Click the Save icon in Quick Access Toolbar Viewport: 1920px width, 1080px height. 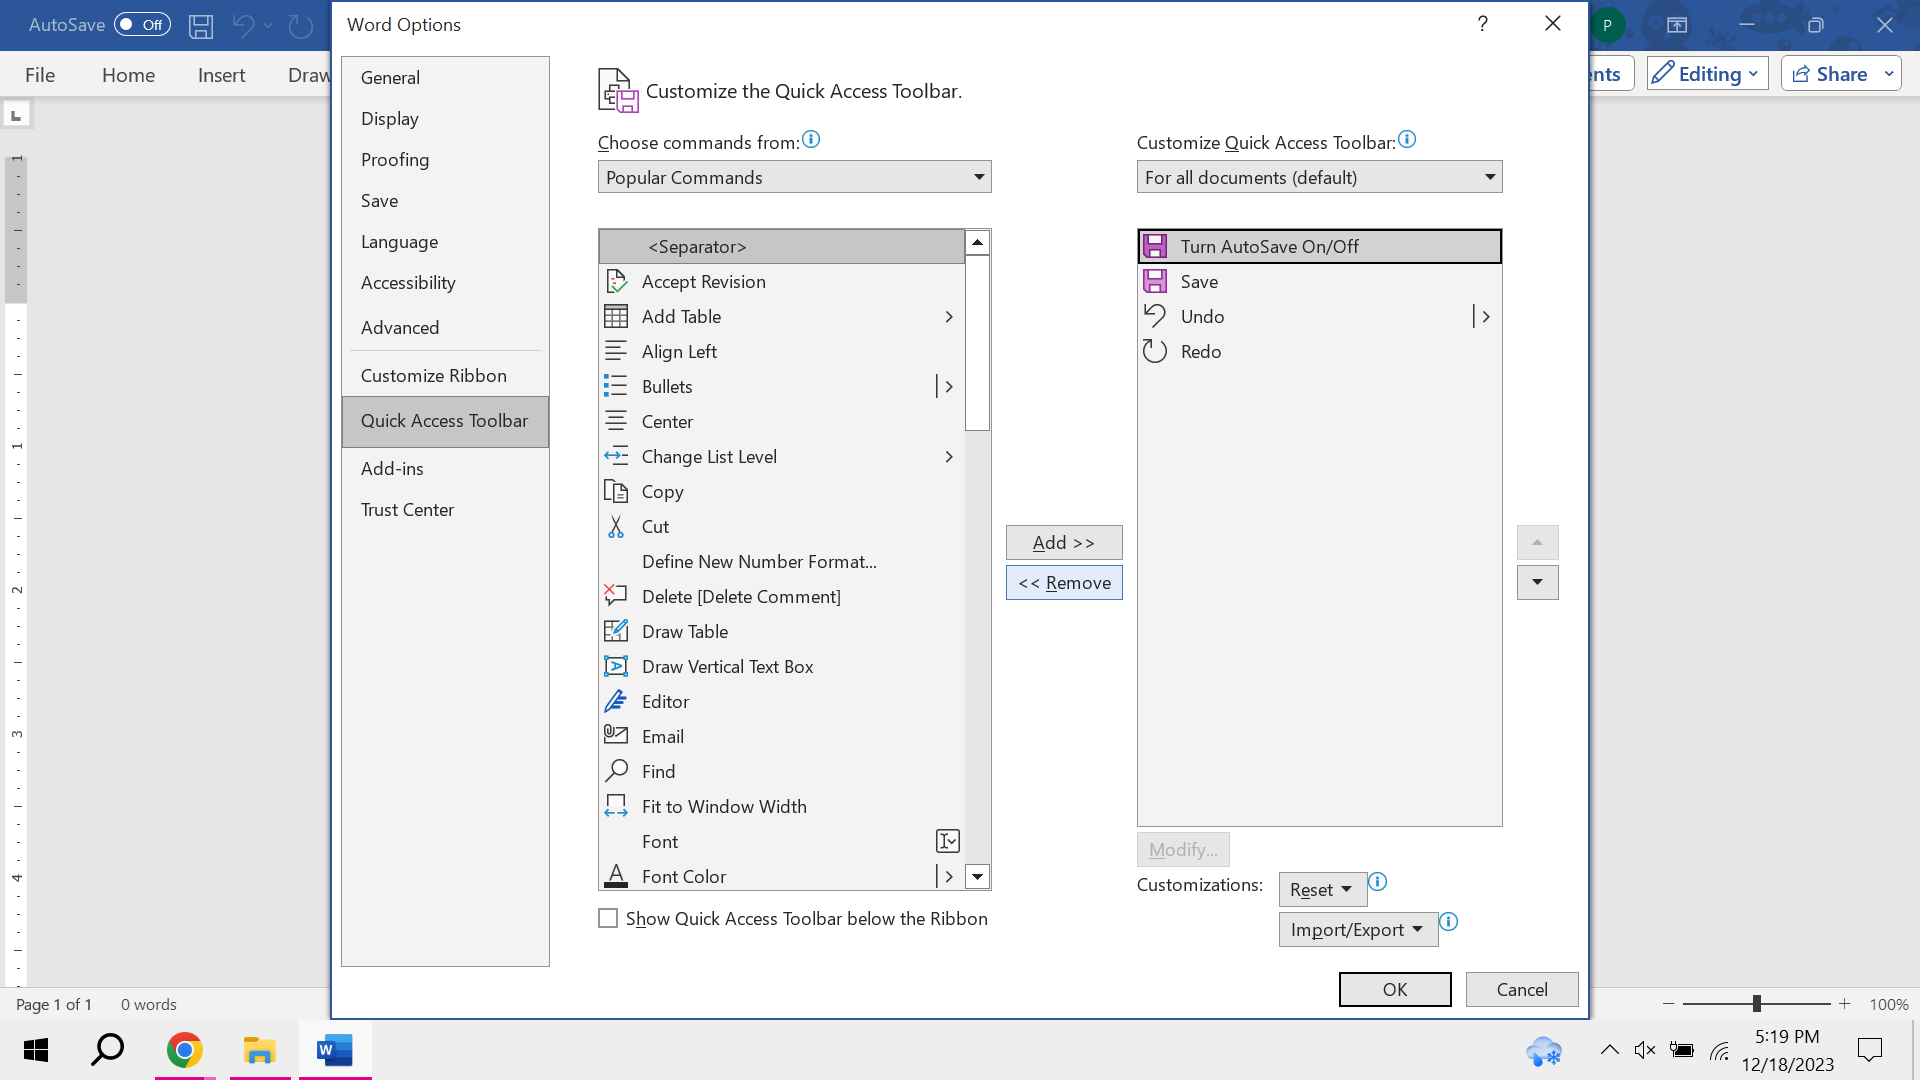1157,281
